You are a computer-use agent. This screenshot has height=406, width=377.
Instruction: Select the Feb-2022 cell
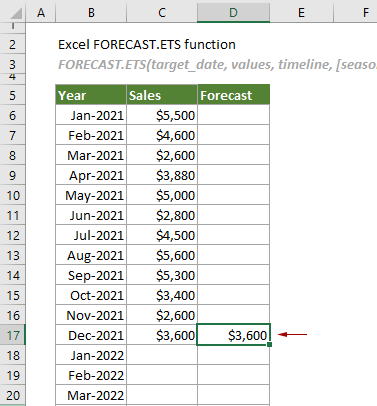point(91,375)
